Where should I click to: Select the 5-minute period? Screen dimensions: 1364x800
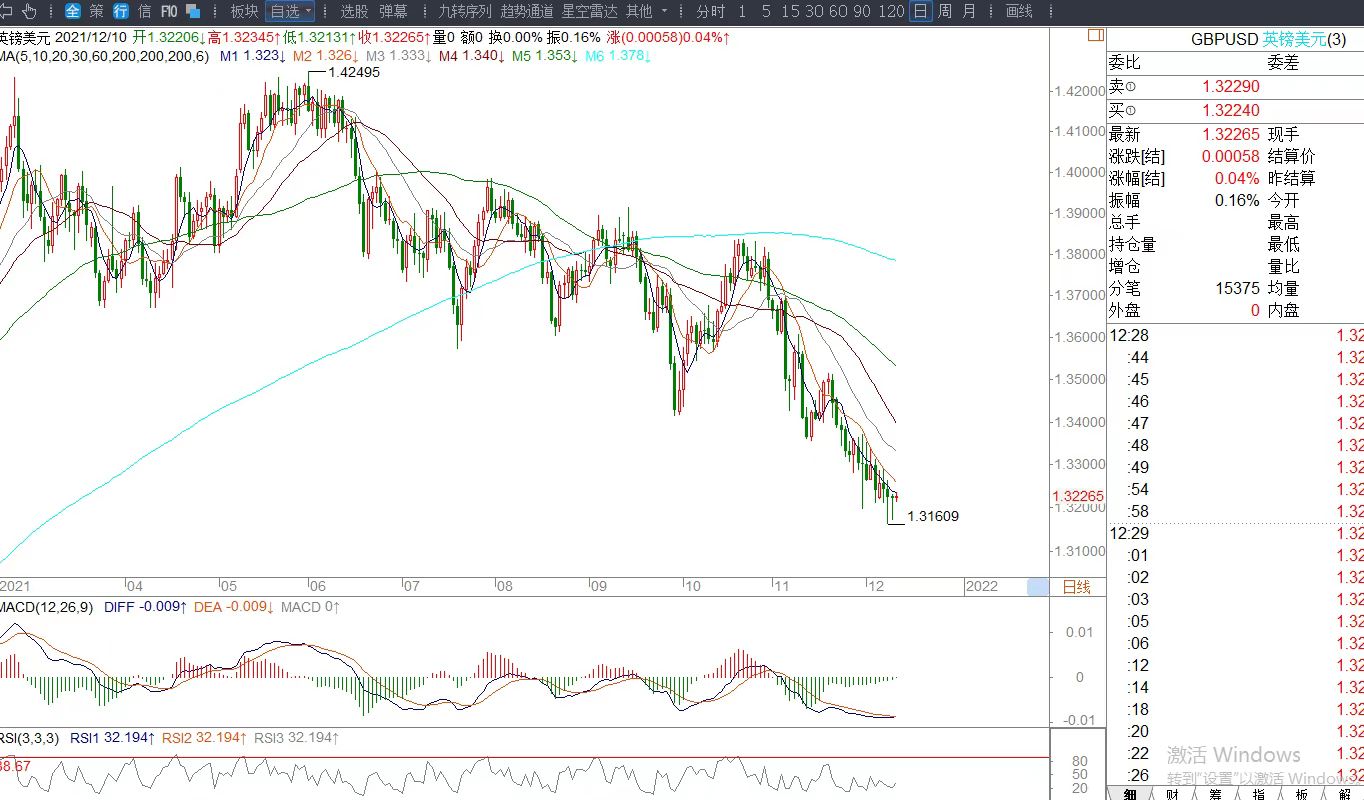(766, 11)
